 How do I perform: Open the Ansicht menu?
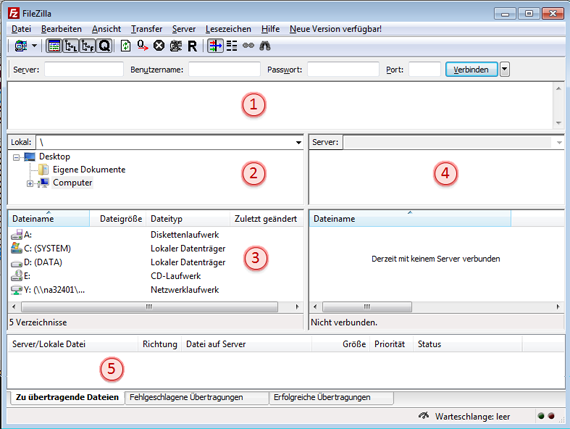[x=106, y=29]
